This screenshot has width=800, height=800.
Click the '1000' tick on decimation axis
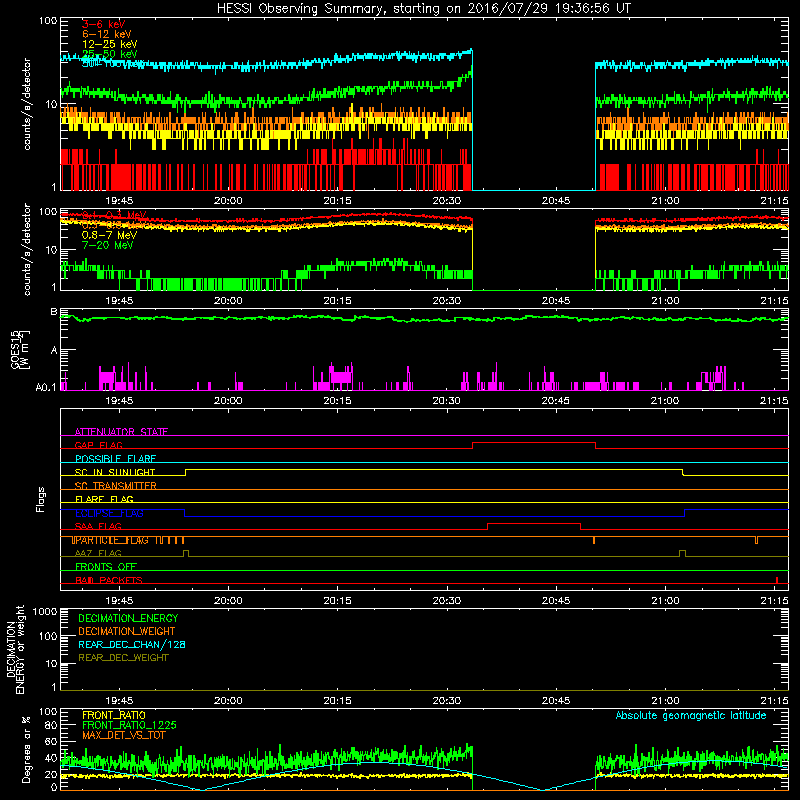click(45, 611)
